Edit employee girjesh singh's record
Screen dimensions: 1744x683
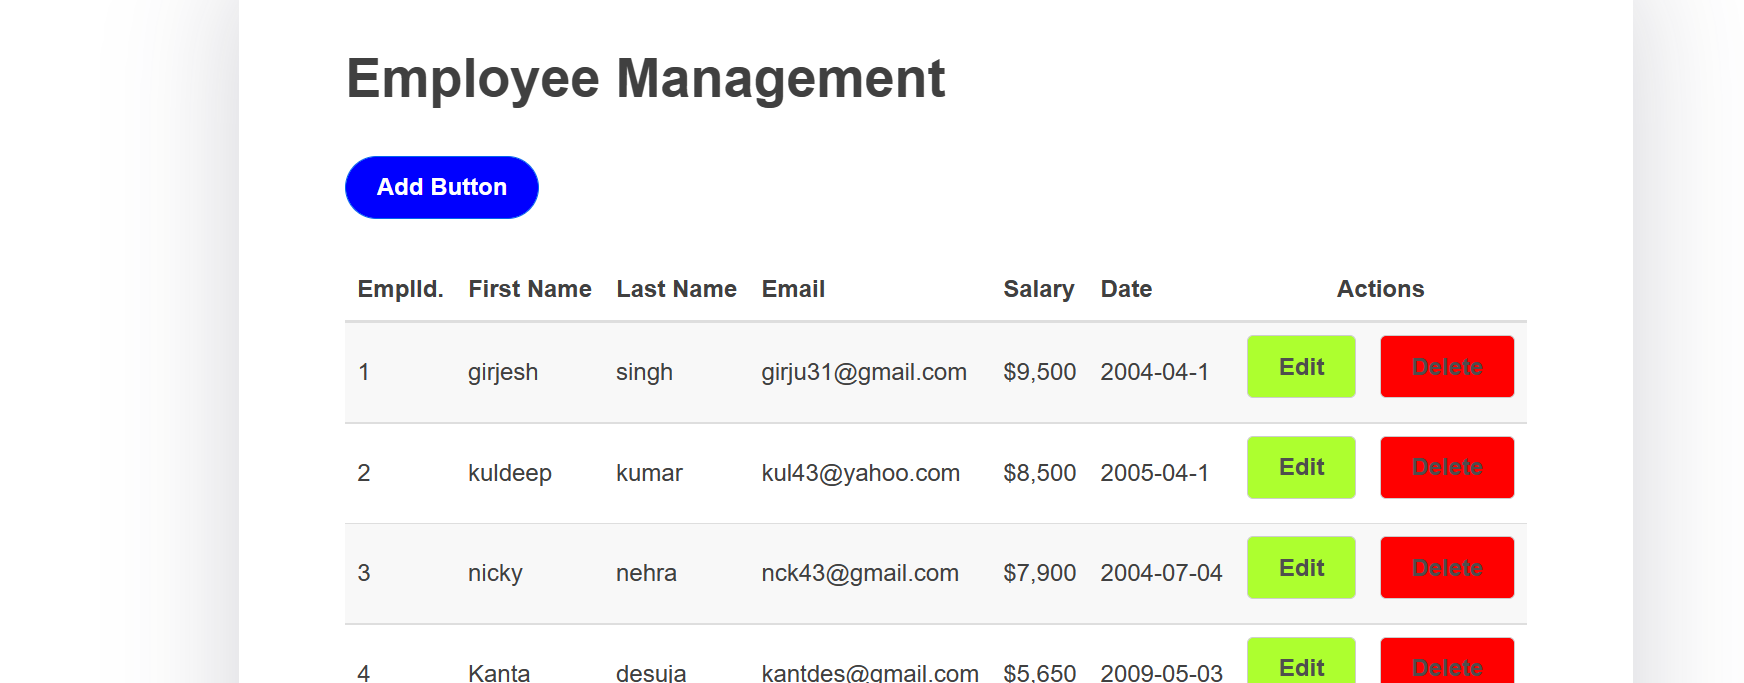point(1301,367)
